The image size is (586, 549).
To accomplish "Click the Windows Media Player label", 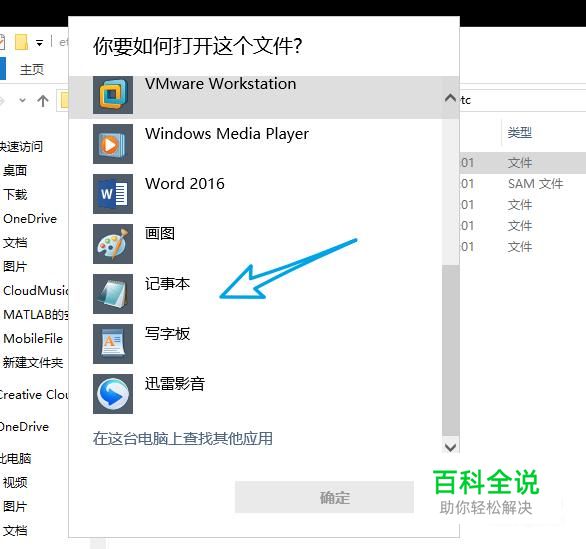I will pyautogui.click(x=227, y=134).
